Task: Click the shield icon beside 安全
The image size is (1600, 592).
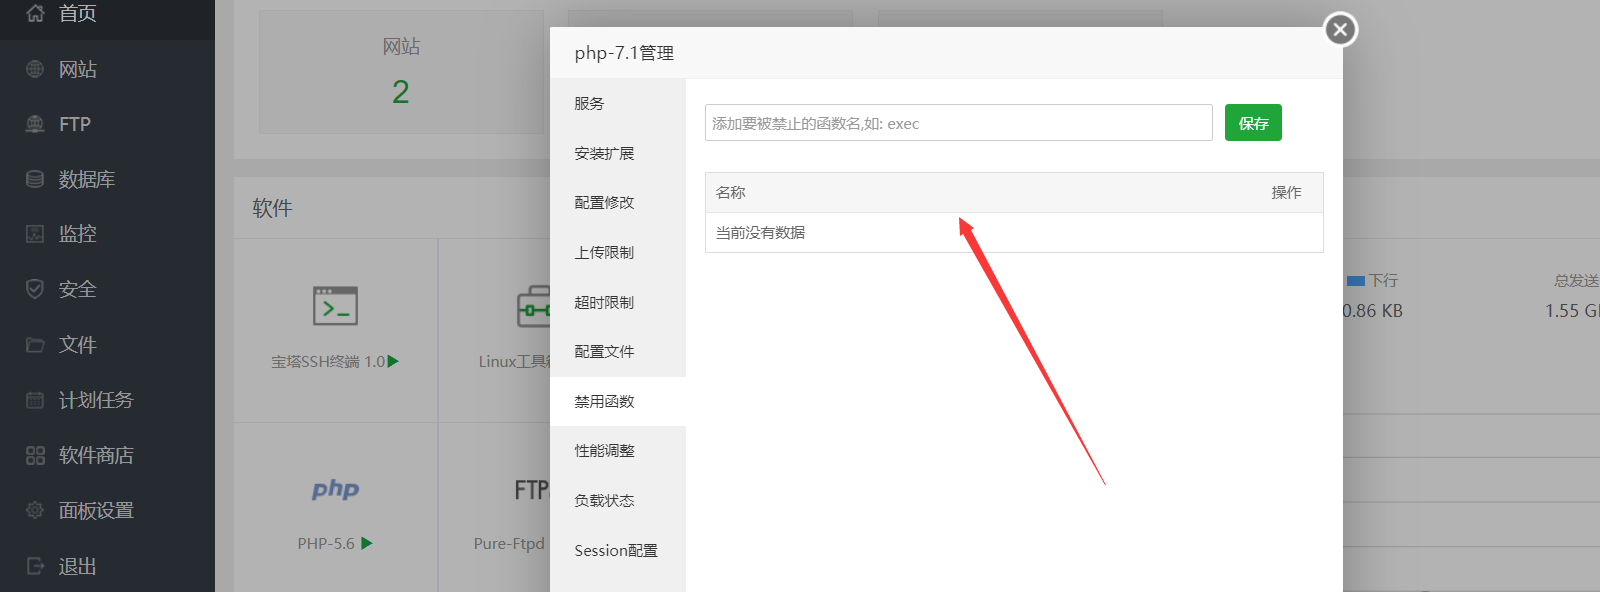Action: (35, 289)
